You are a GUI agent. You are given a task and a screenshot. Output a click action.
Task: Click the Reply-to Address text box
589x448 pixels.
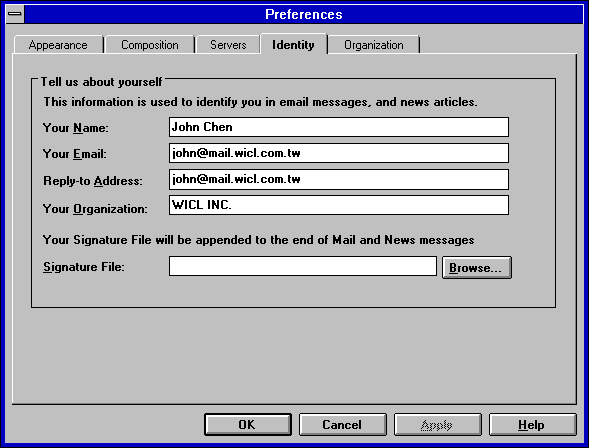[339, 180]
